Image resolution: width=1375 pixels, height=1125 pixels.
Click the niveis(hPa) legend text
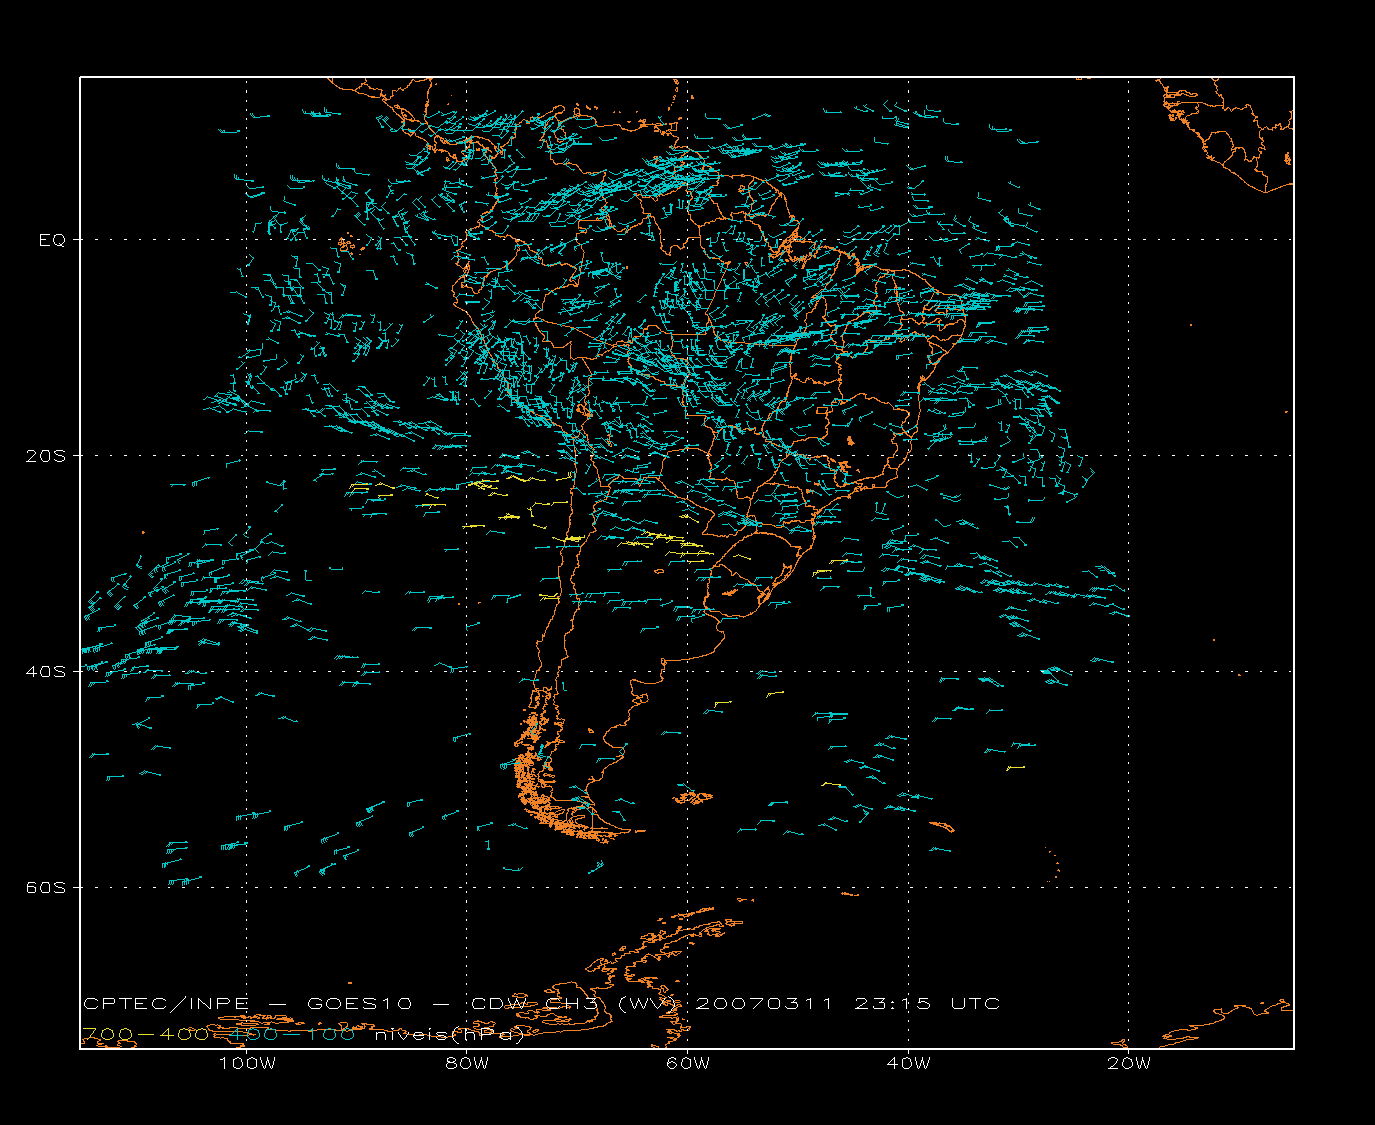coord(450,1035)
